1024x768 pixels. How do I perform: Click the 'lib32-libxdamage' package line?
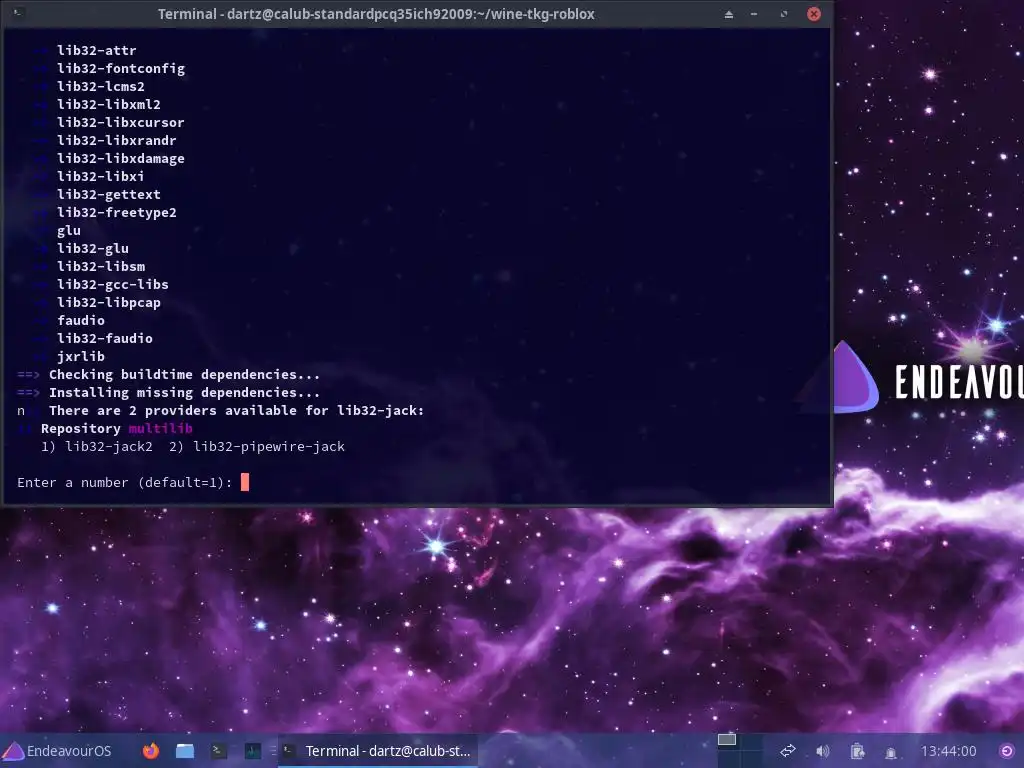(x=120, y=158)
